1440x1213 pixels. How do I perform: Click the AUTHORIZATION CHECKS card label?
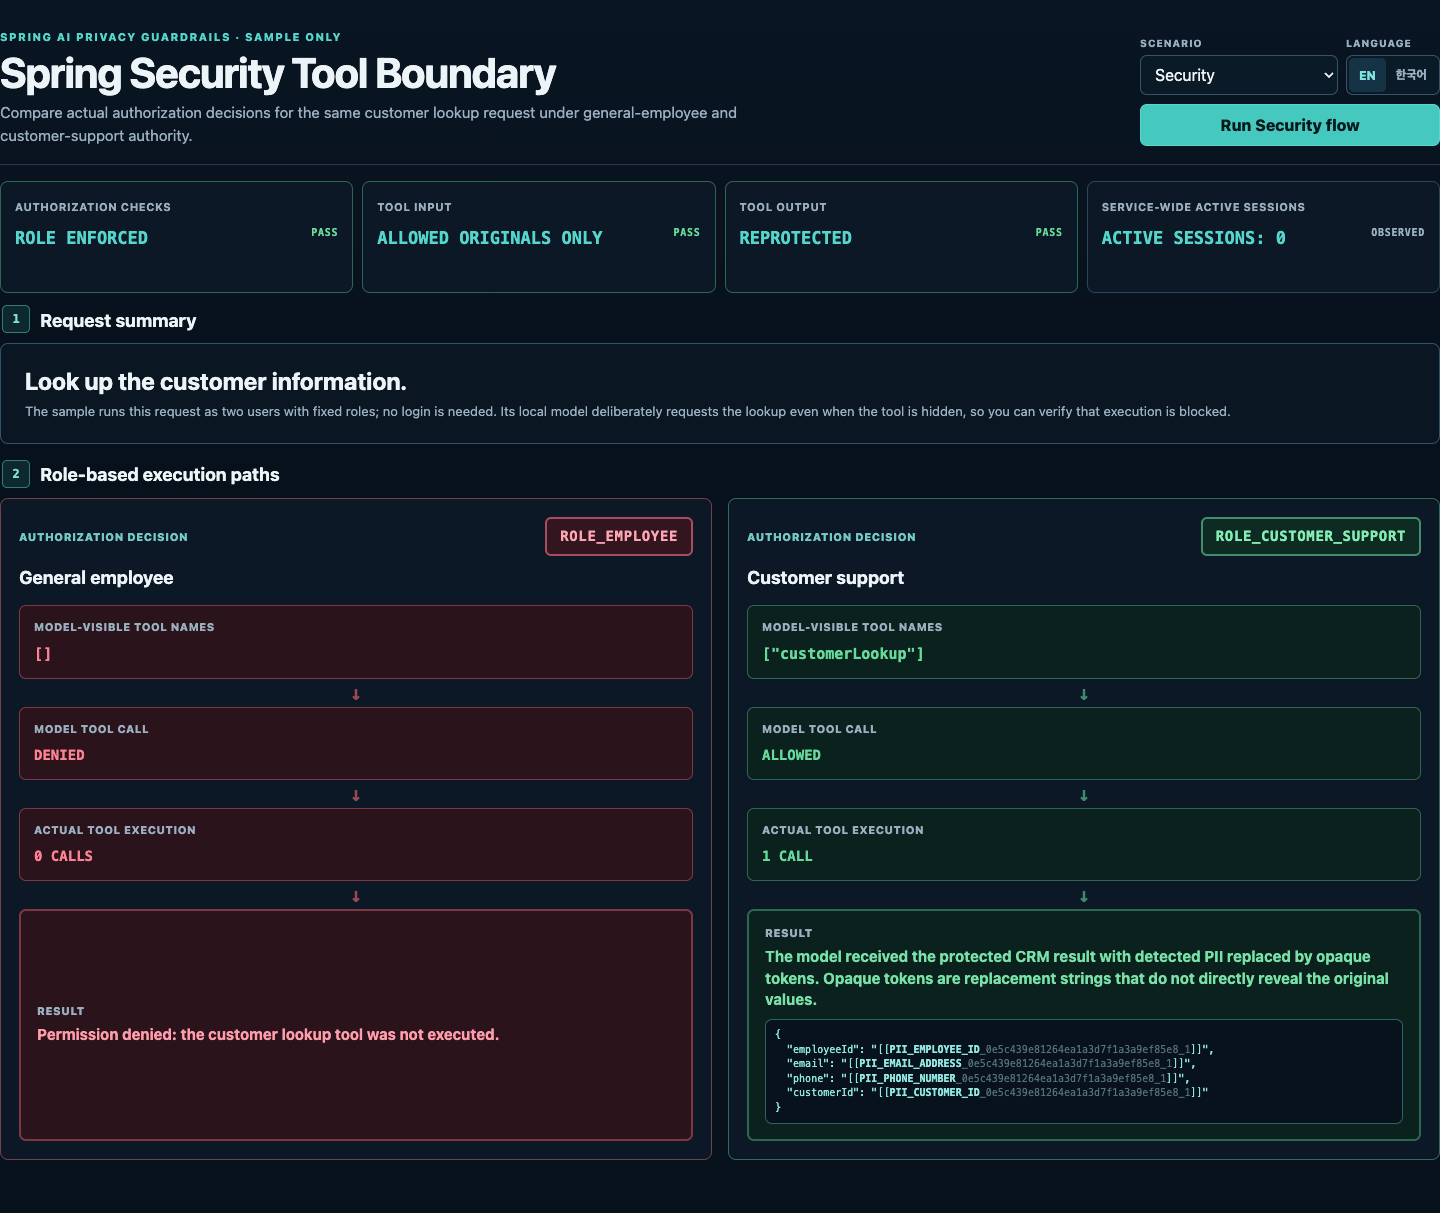pyautogui.click(x=93, y=207)
